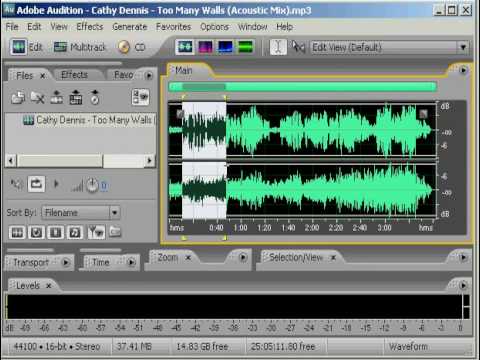
Task: Switch to Multitrack view
Action: click(x=80, y=47)
